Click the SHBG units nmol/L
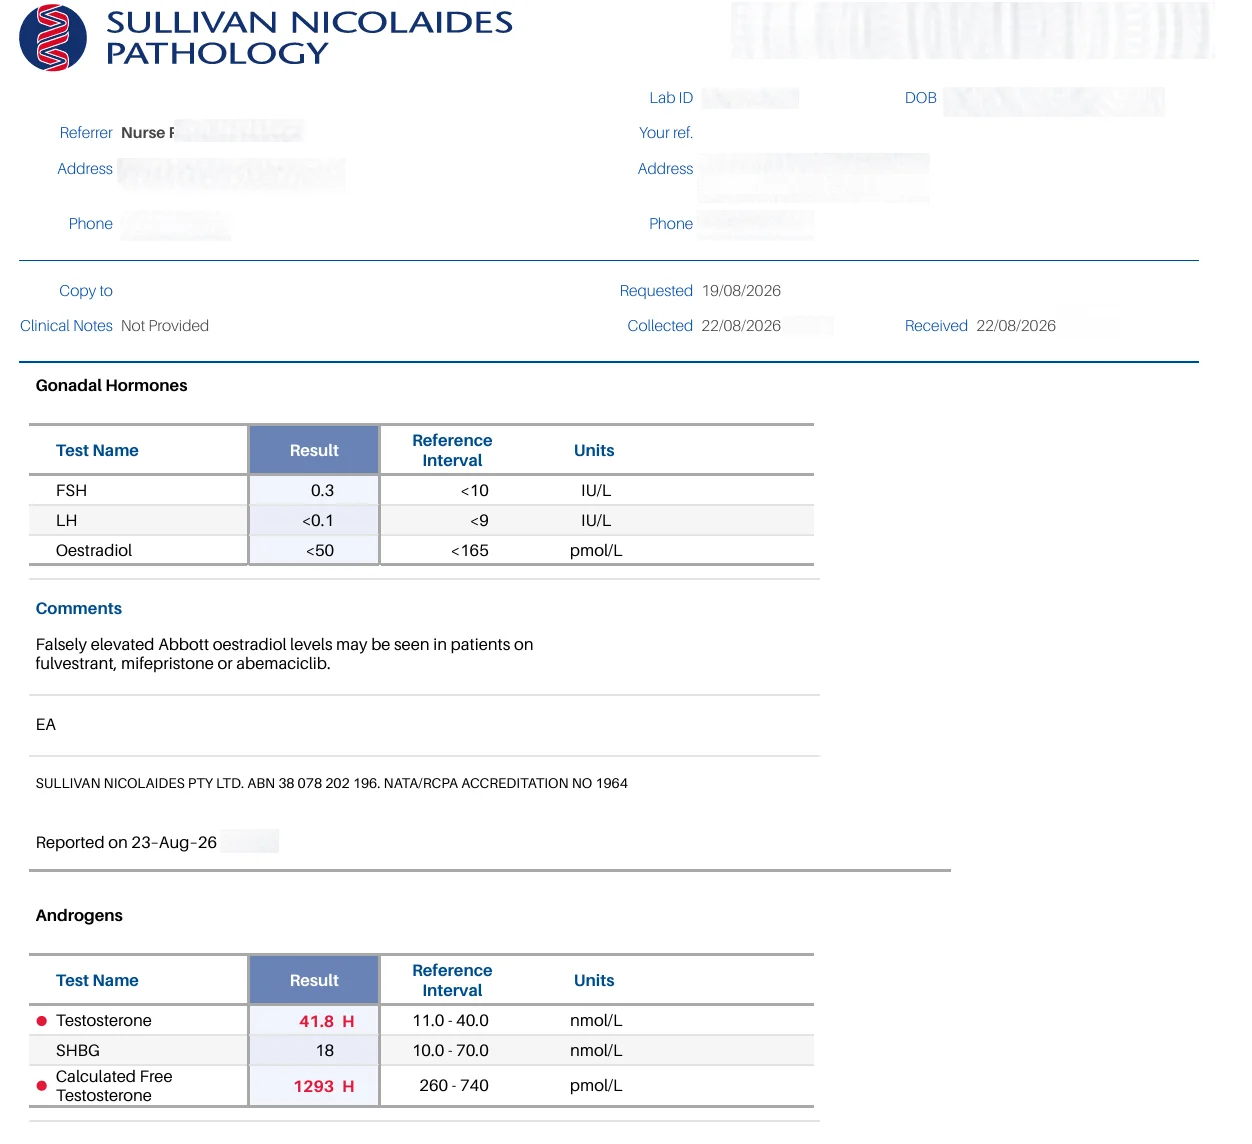The width and height of the screenshot is (1252, 1144). 596,1051
